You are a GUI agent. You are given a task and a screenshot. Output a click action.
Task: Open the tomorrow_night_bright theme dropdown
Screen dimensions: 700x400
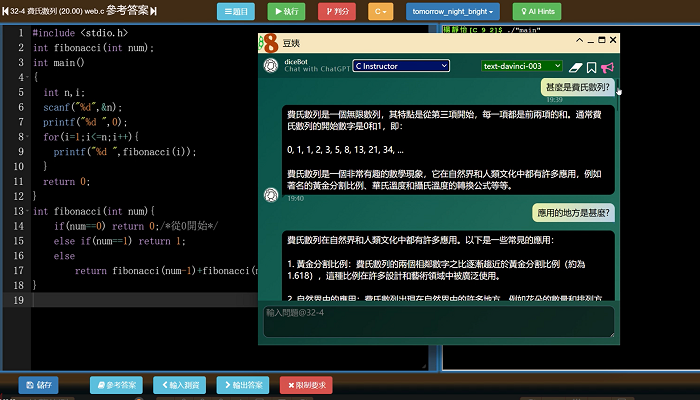[x=452, y=12]
